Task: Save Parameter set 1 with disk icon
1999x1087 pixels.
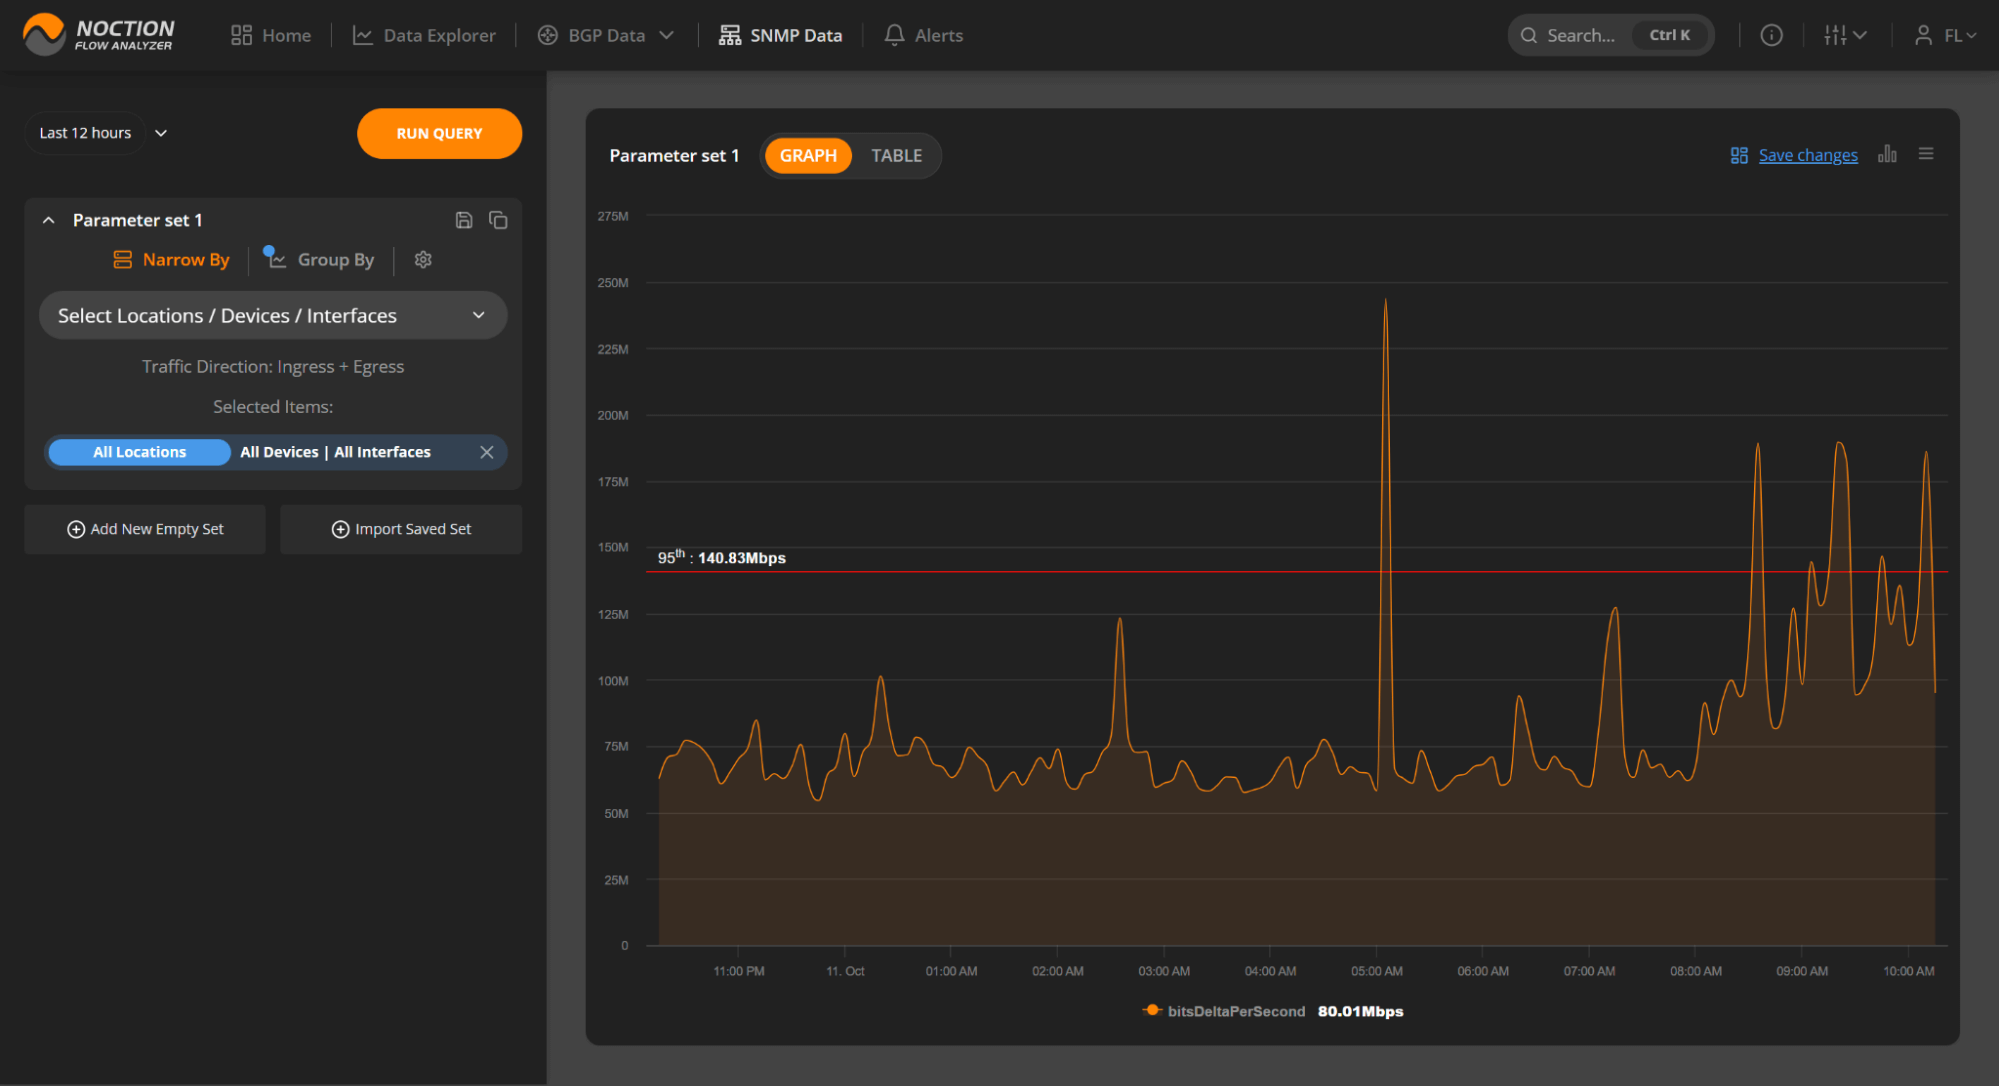Action: coord(464,220)
